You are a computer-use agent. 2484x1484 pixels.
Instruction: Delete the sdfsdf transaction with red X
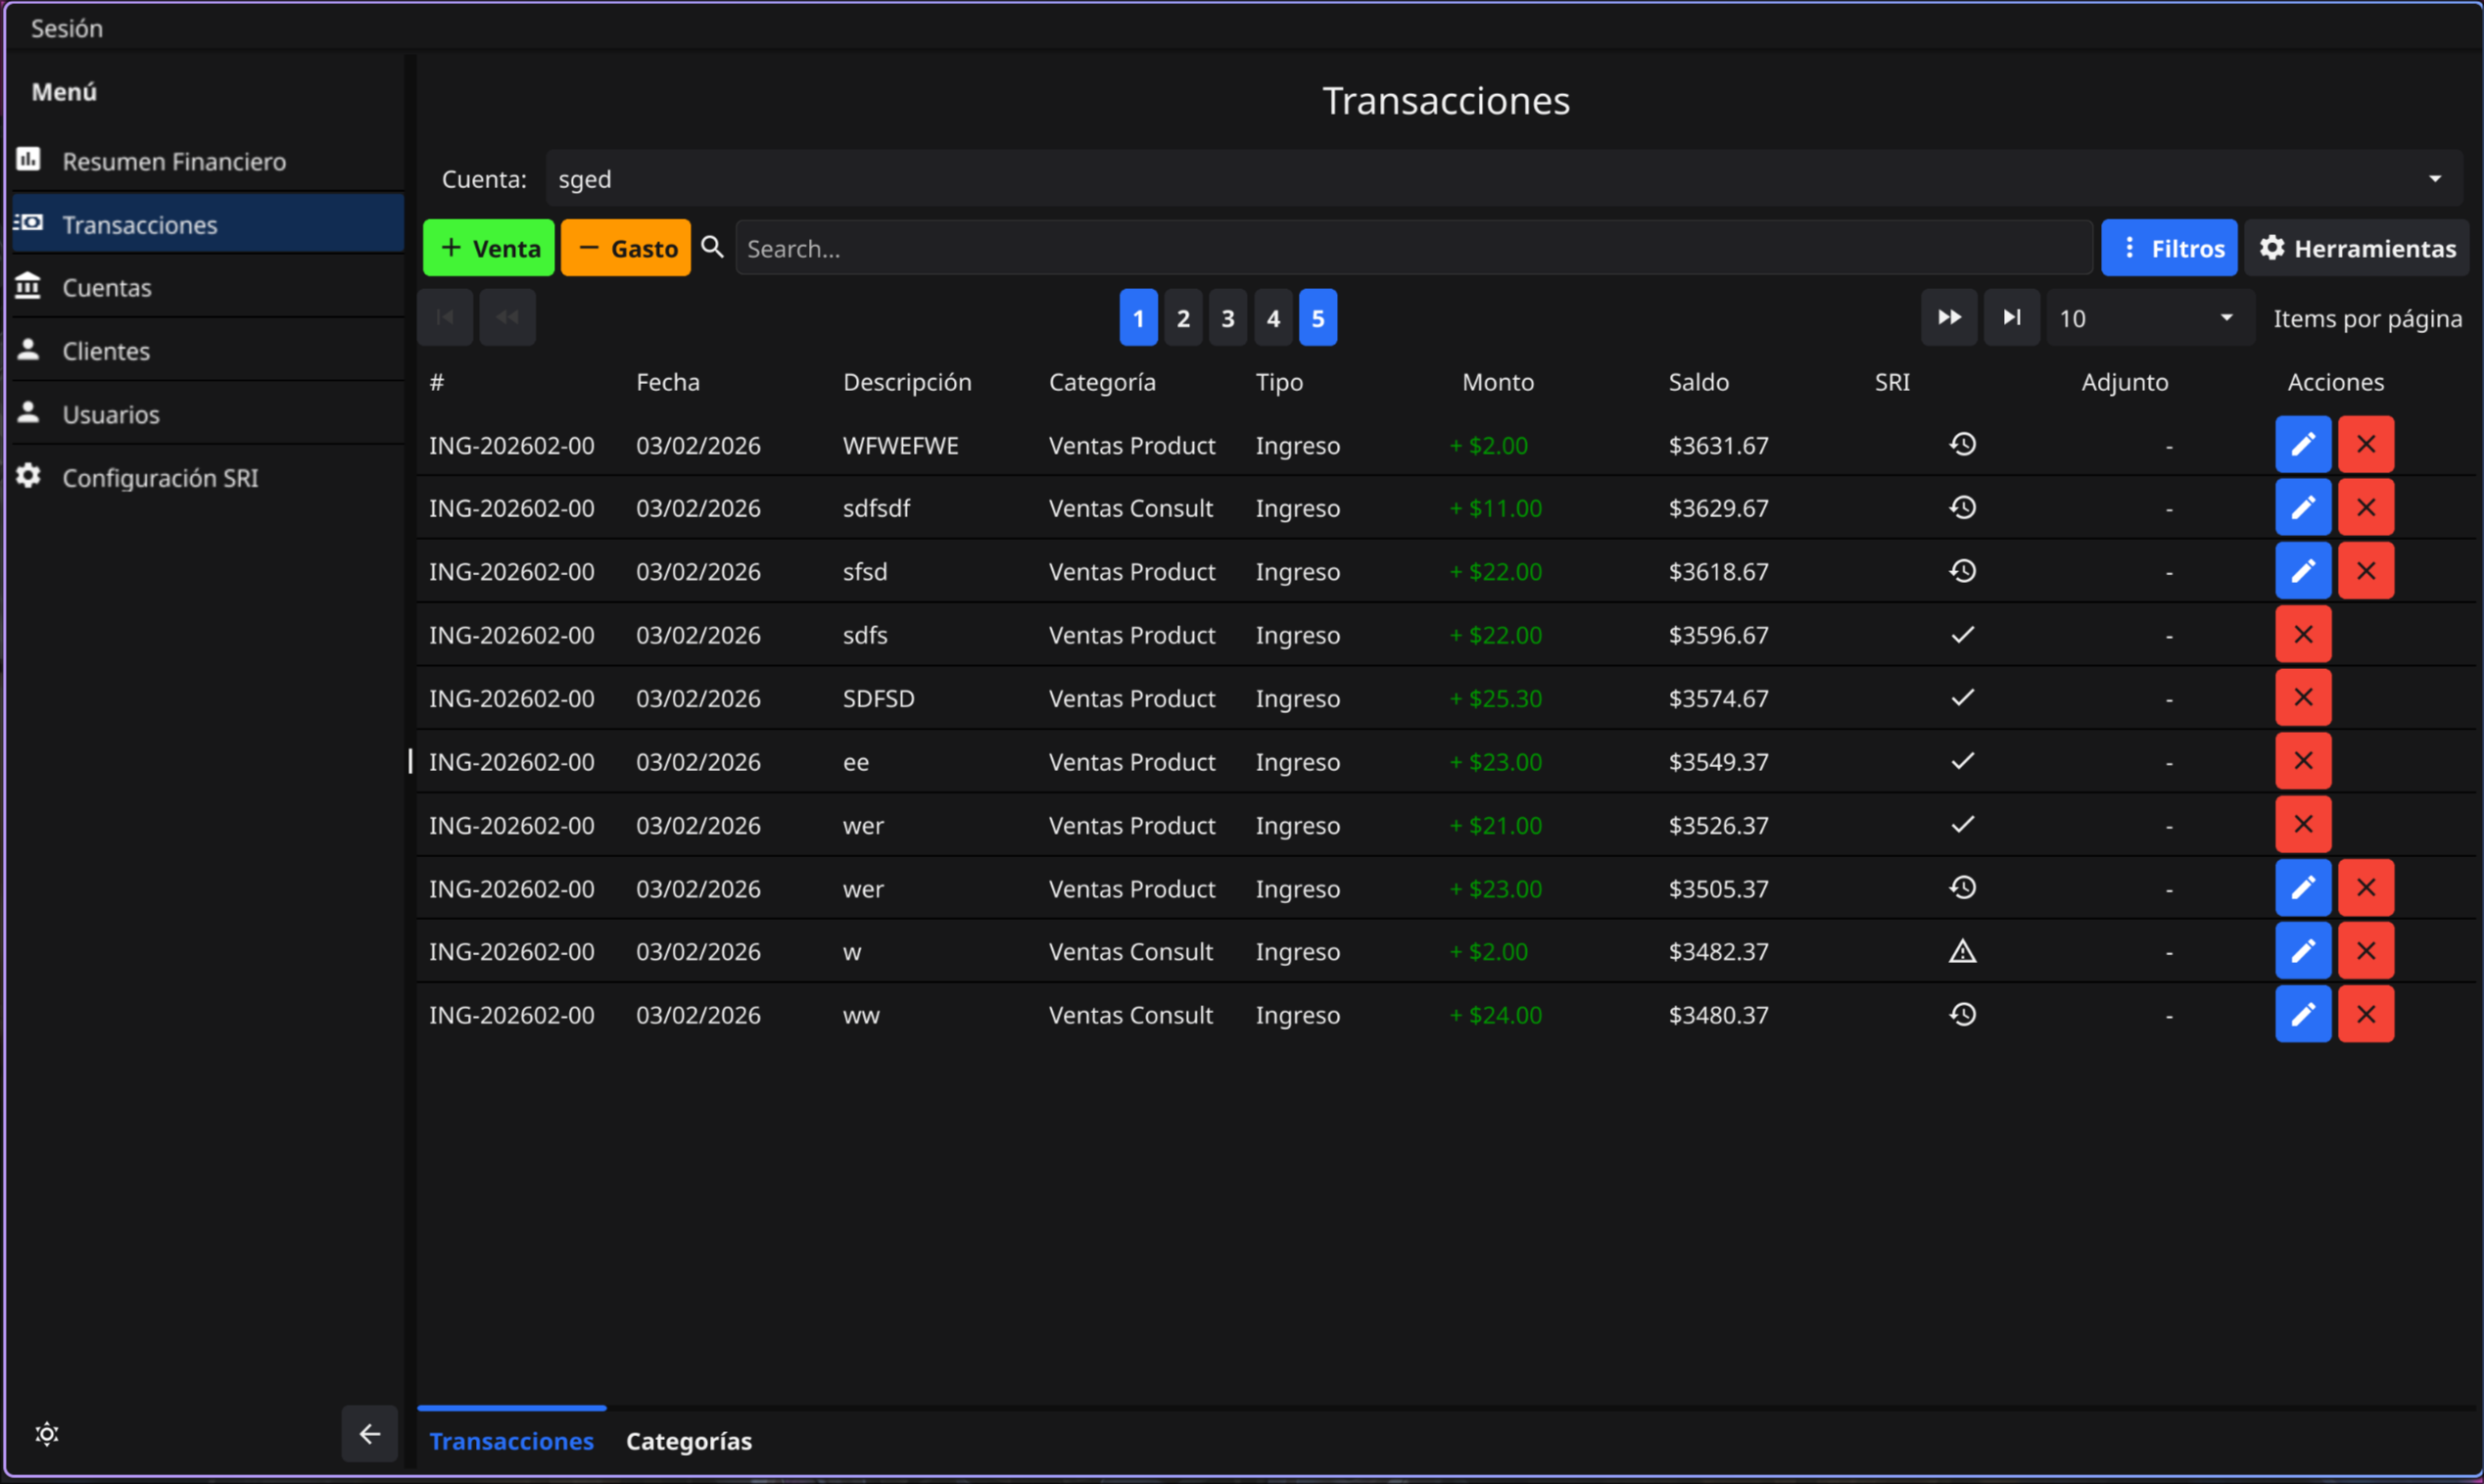click(x=2365, y=508)
